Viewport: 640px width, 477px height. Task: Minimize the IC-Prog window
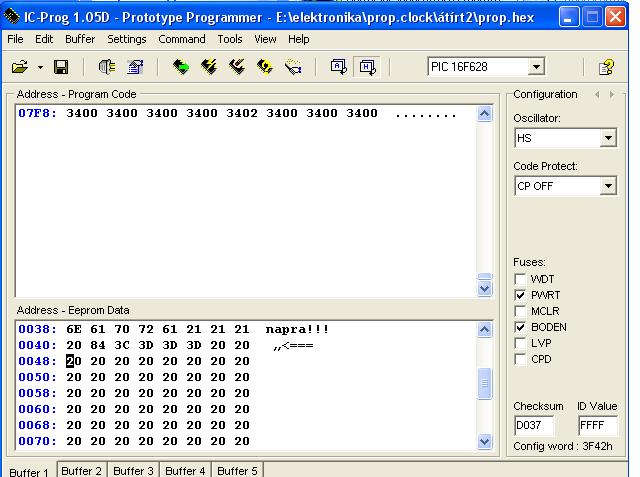[x=568, y=17]
